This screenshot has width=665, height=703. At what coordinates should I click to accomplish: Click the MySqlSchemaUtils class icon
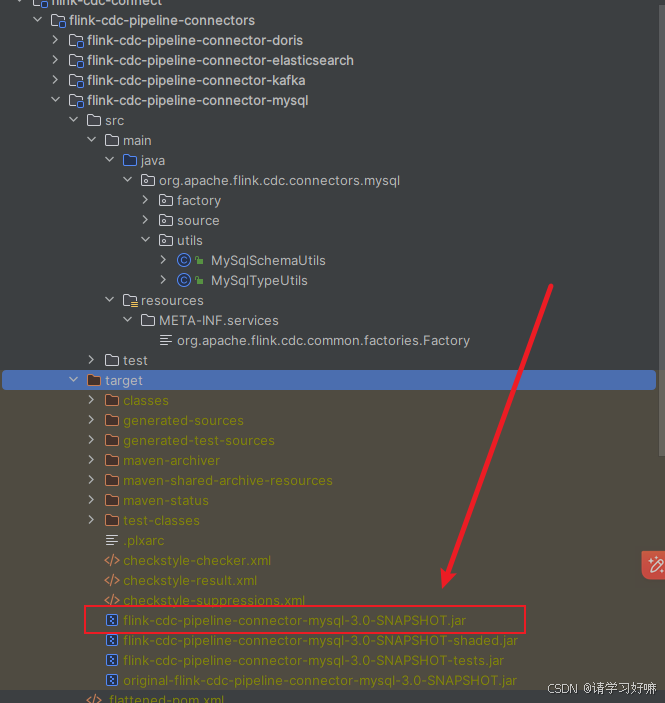click(x=184, y=260)
